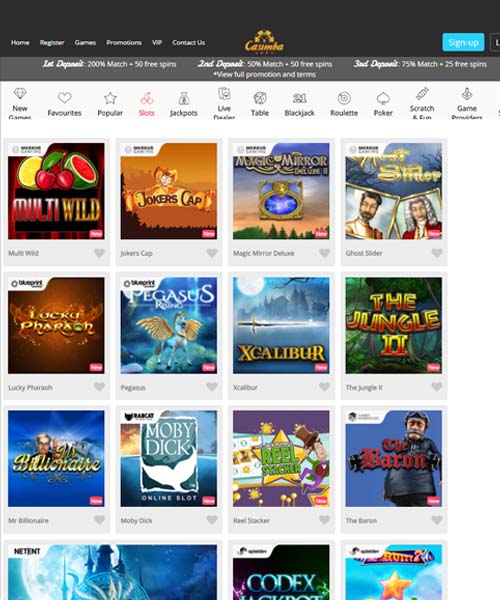This screenshot has height=600, width=500.
Task: Click the Moby Dick game title text
Action: (136, 520)
